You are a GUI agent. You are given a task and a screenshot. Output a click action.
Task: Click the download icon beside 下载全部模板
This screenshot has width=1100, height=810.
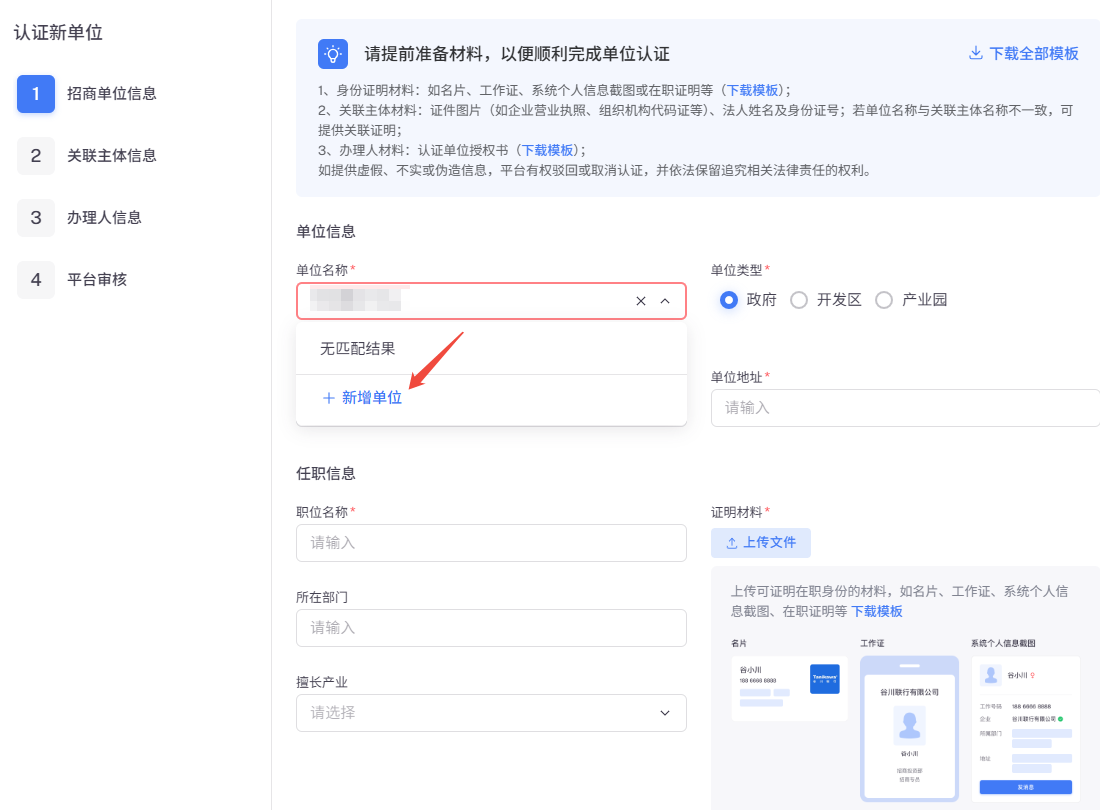tap(975, 53)
